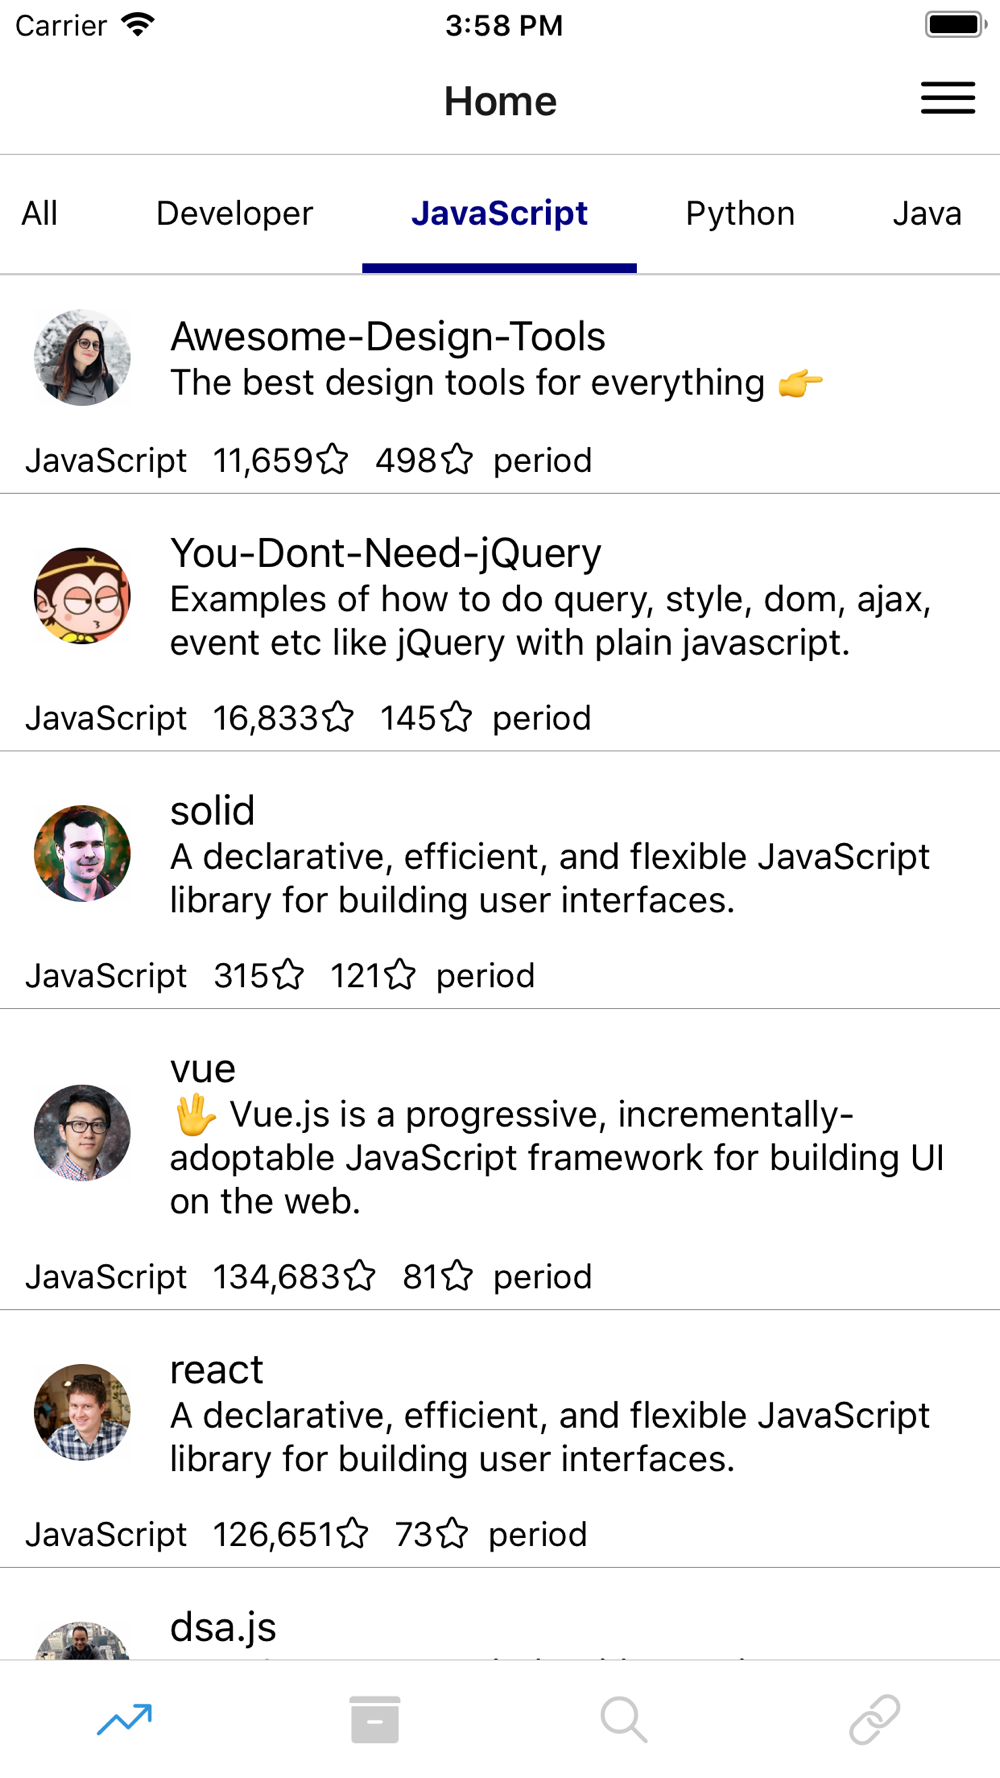
Task: Tap the trending chart tab icon
Action: [125, 1719]
